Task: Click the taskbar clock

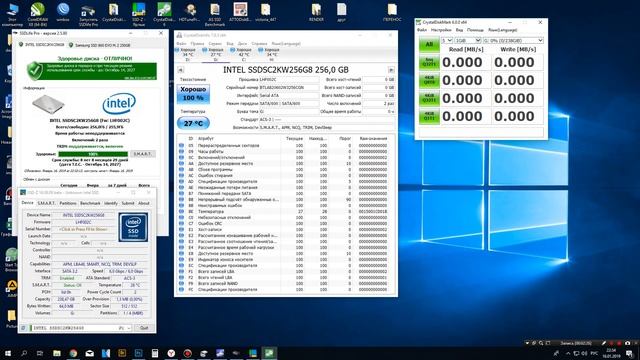Action: [x=611, y=353]
